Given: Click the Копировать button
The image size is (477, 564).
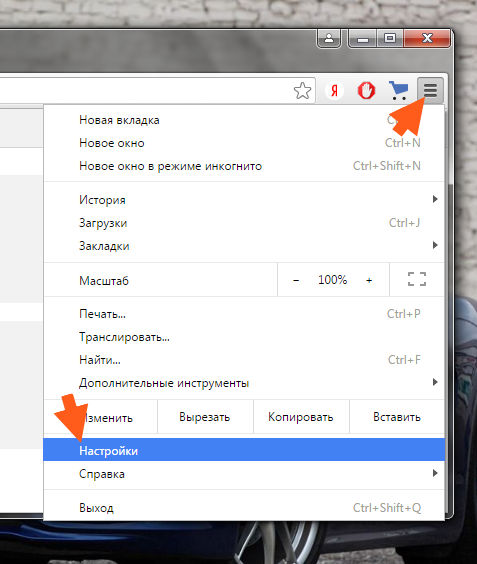Looking at the screenshot, I should (301, 417).
